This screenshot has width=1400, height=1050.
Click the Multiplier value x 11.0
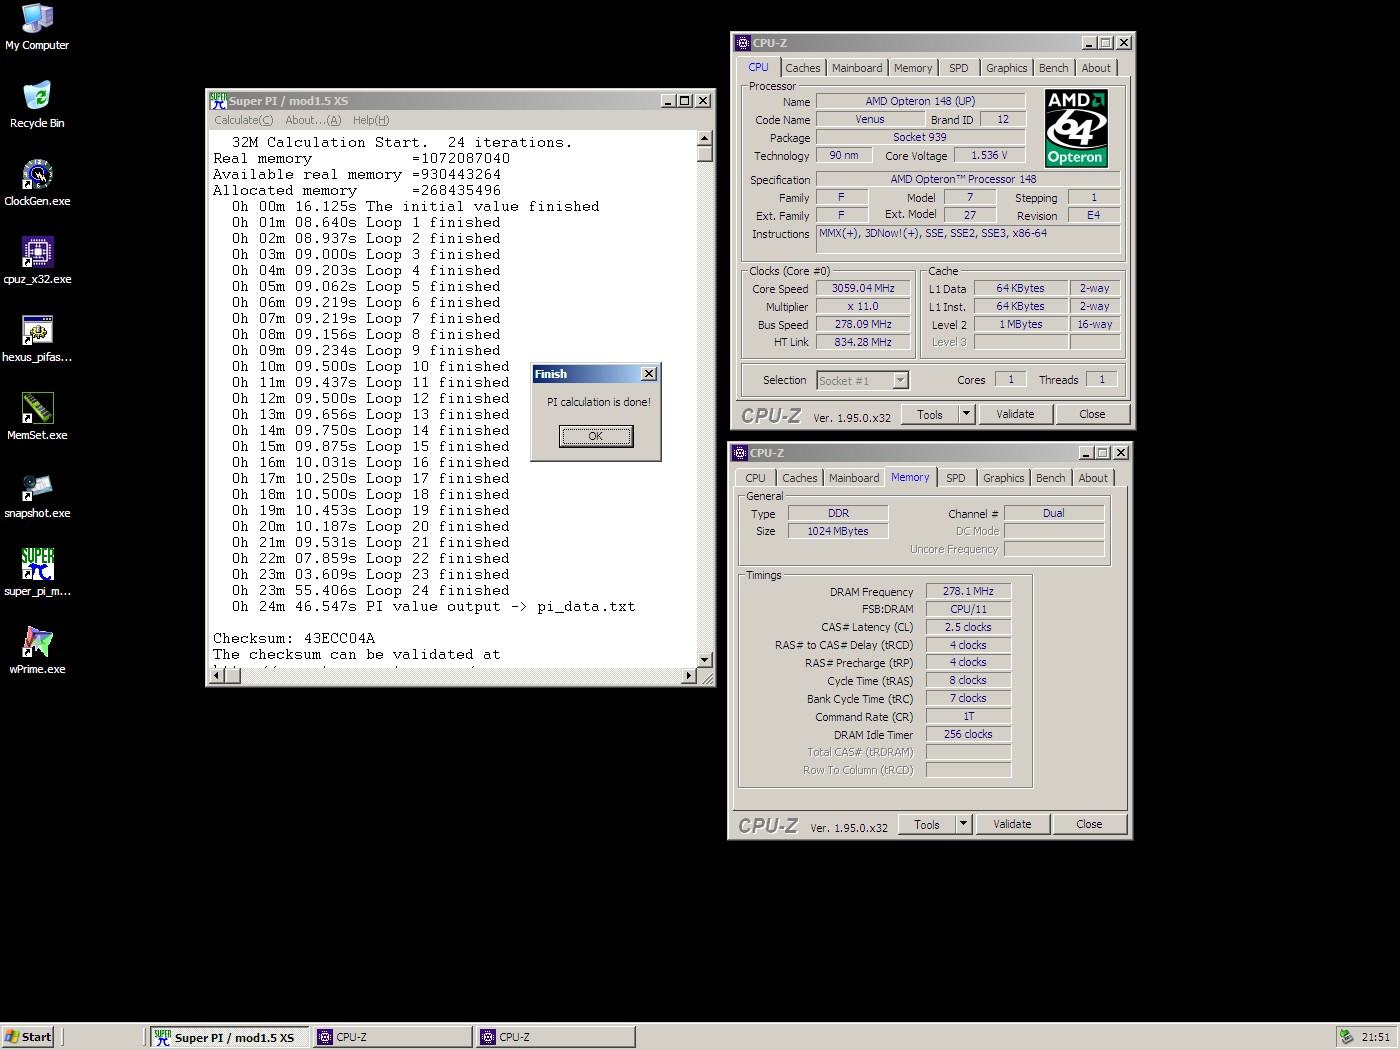coord(863,307)
